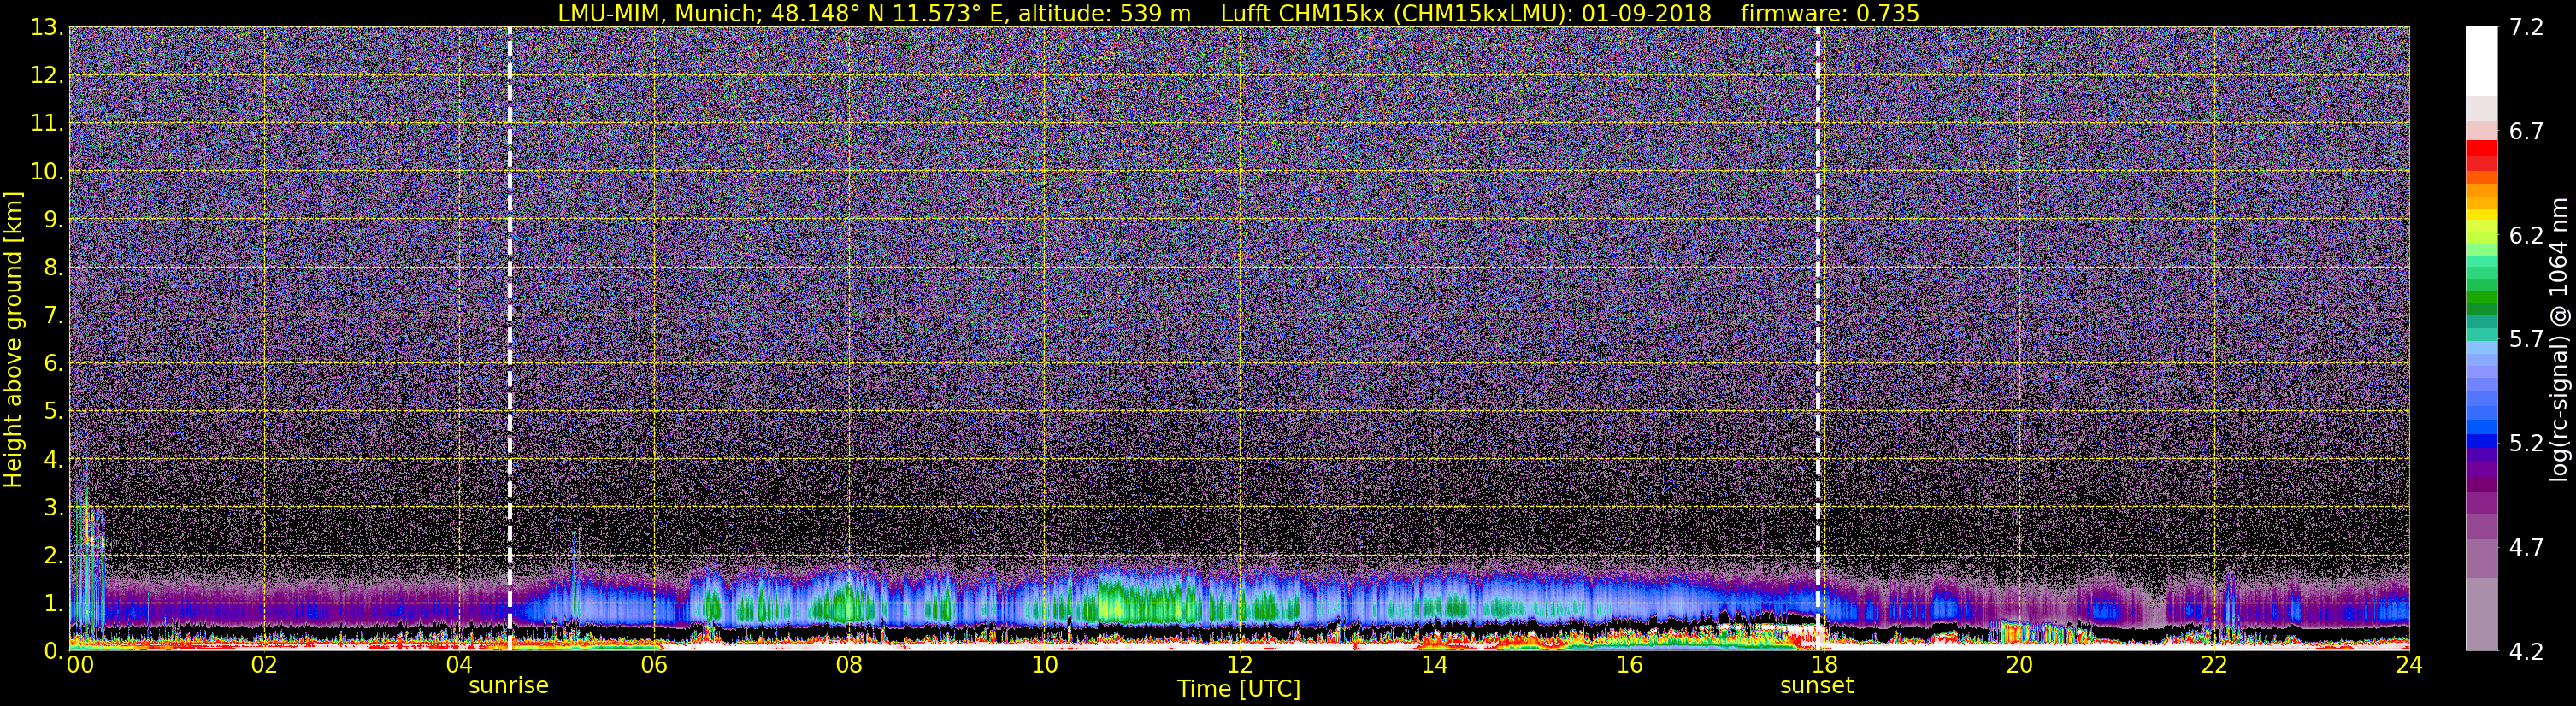
Task: Click the x-axis tick label '22'
Action: pos(2214,666)
